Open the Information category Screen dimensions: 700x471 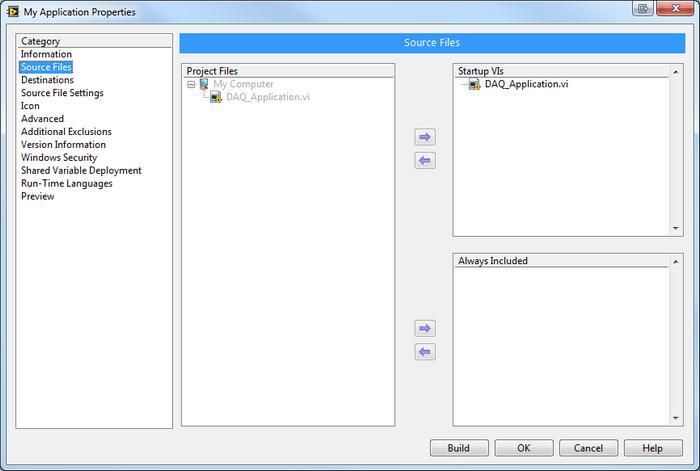coord(46,54)
